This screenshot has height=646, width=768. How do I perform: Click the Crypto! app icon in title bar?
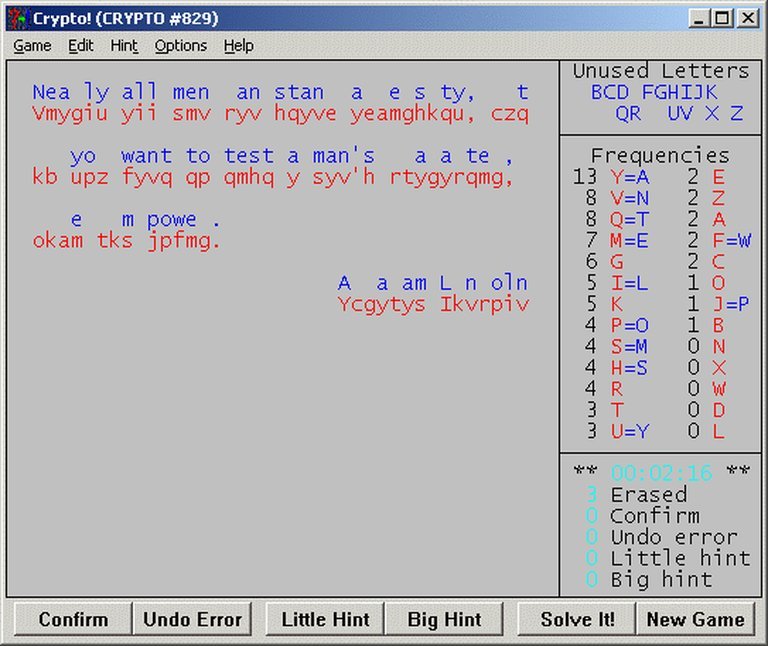[17, 18]
